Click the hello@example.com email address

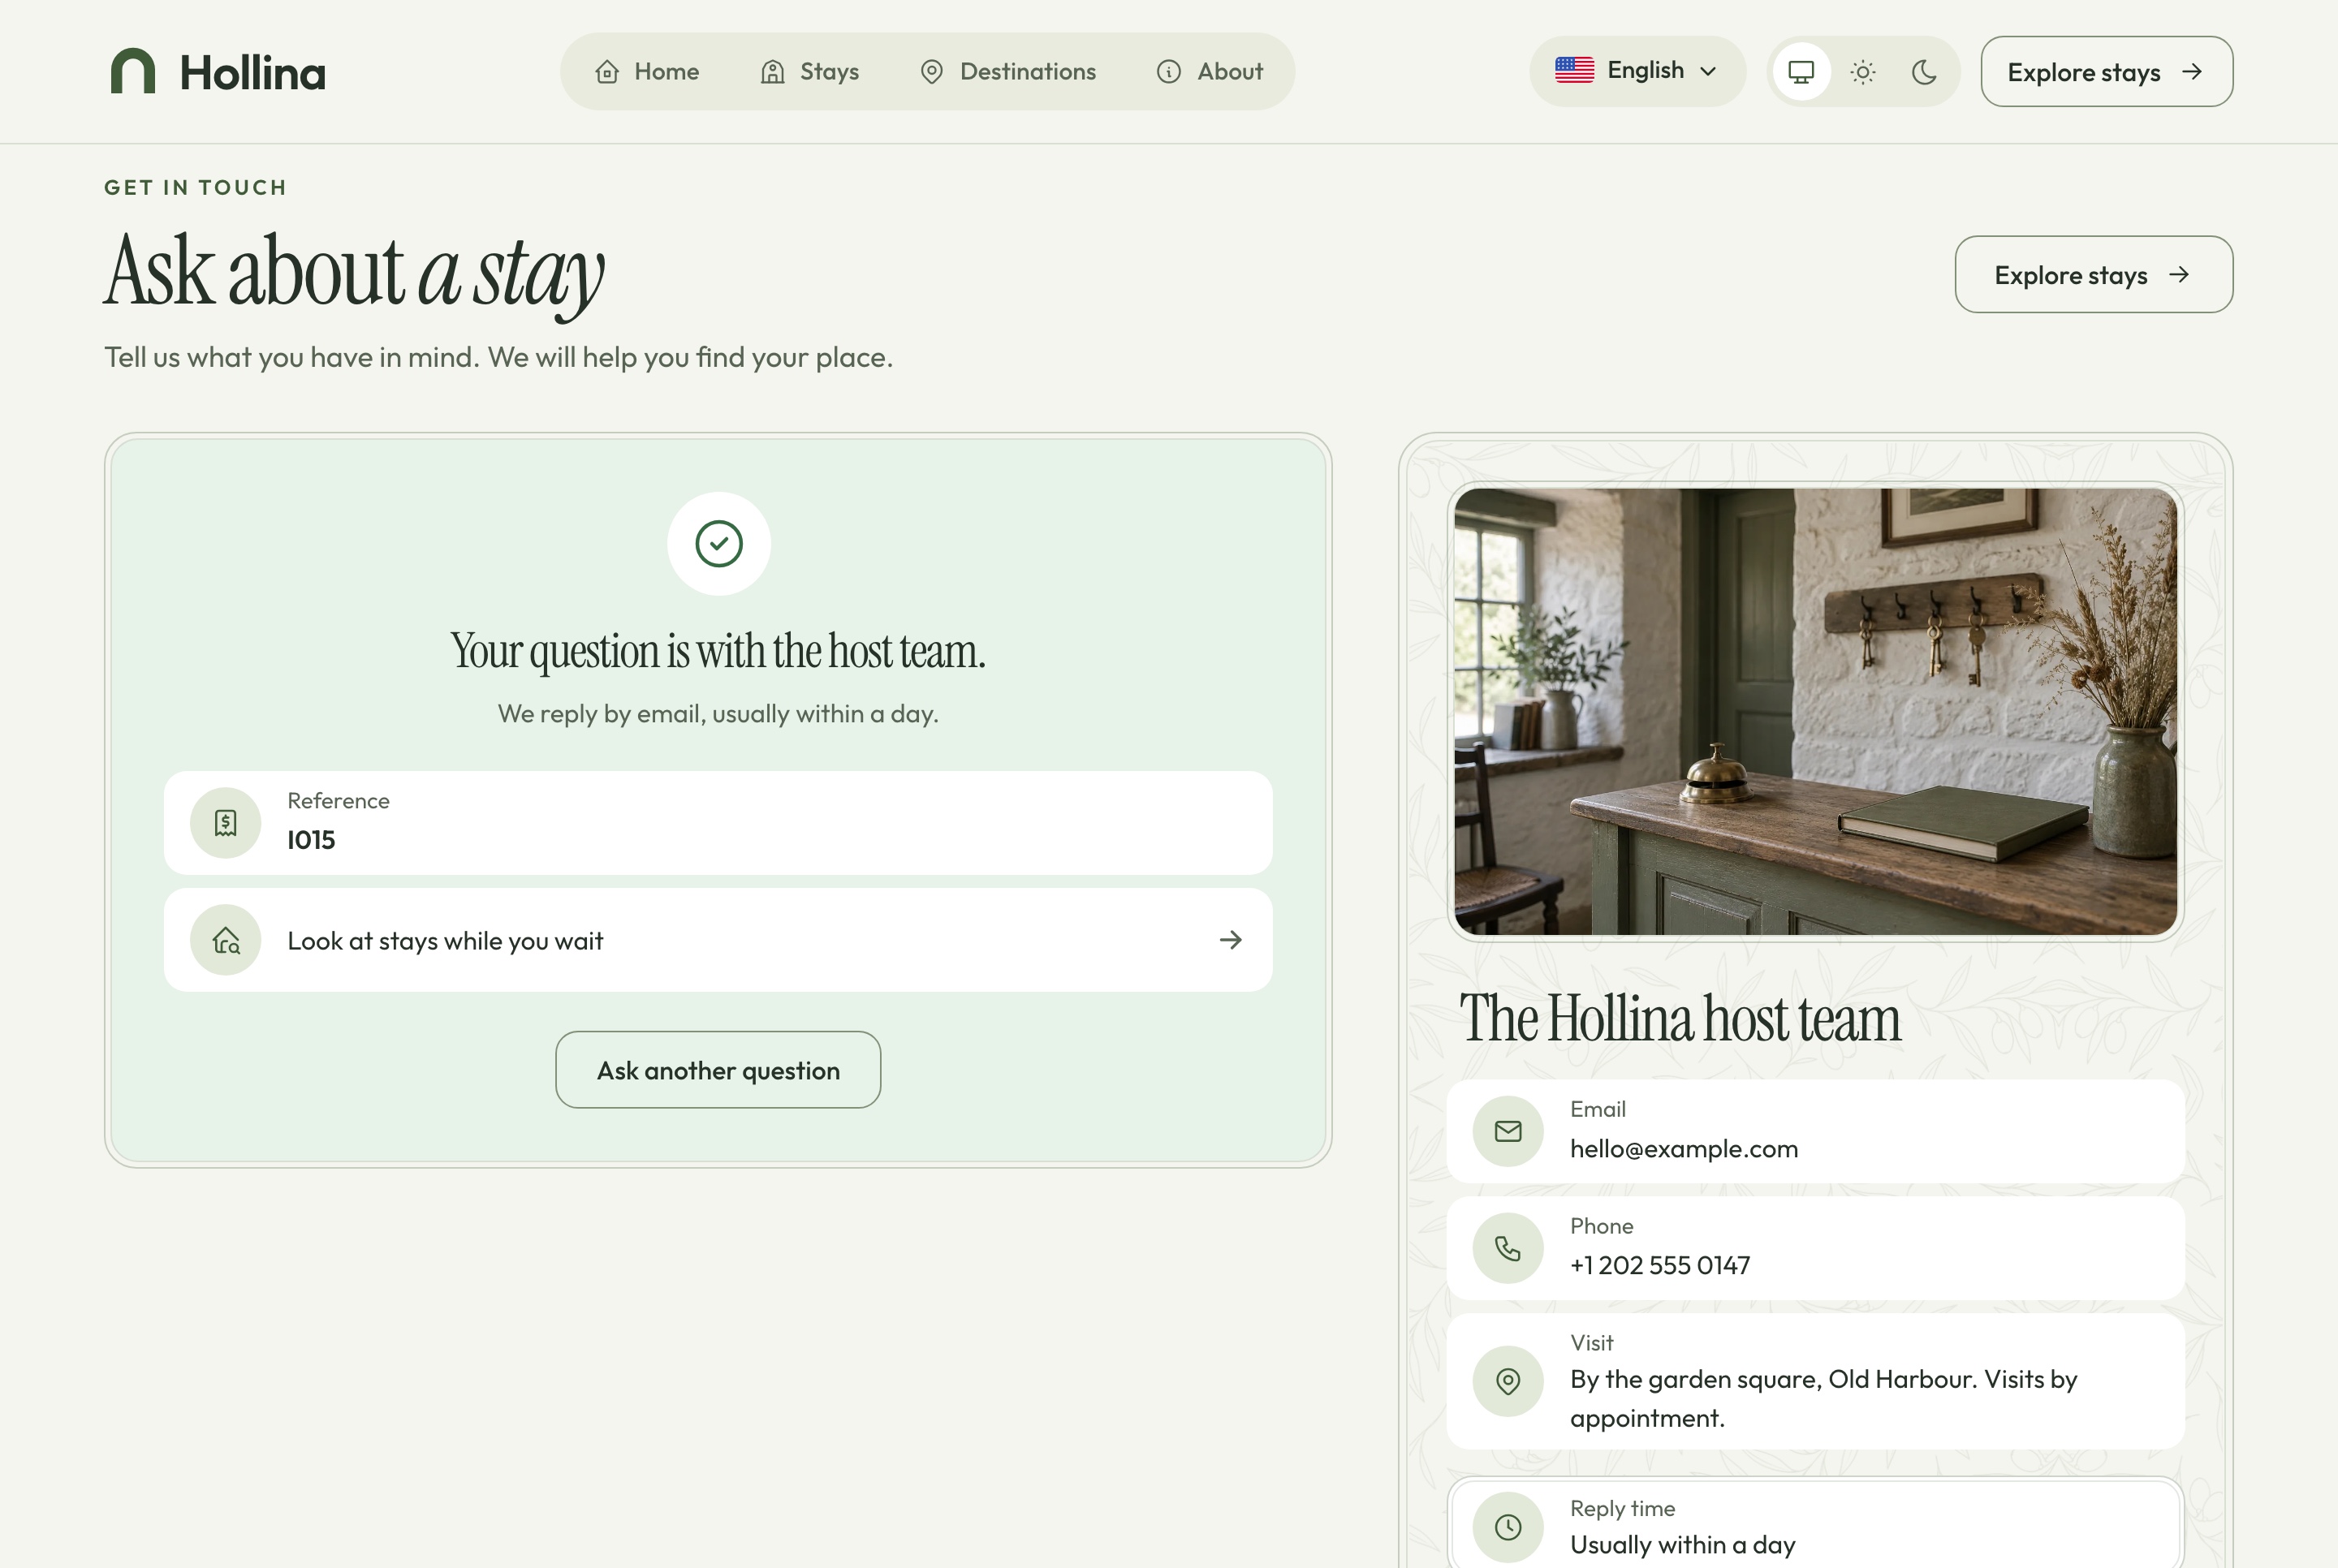click(1684, 1149)
